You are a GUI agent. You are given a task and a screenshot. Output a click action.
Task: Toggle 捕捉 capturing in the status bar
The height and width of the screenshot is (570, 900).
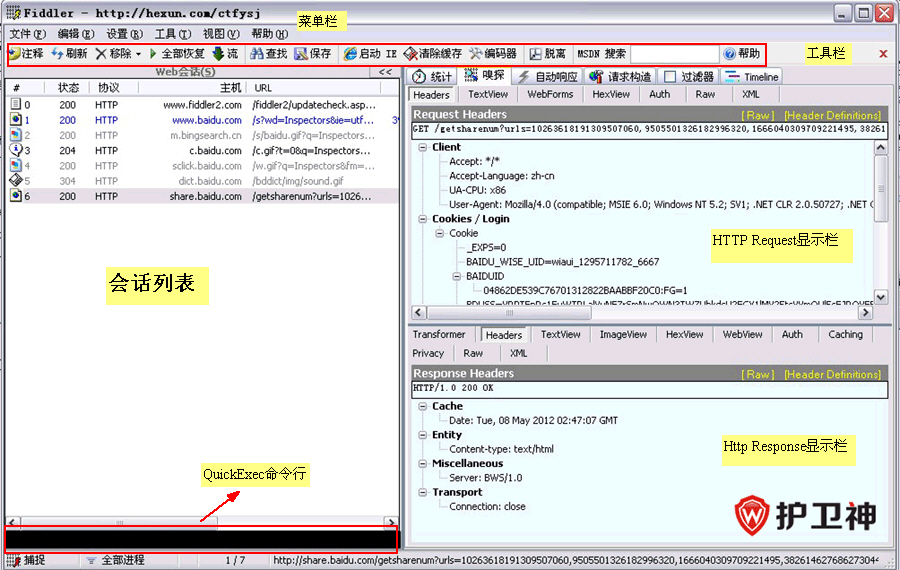[13, 561]
